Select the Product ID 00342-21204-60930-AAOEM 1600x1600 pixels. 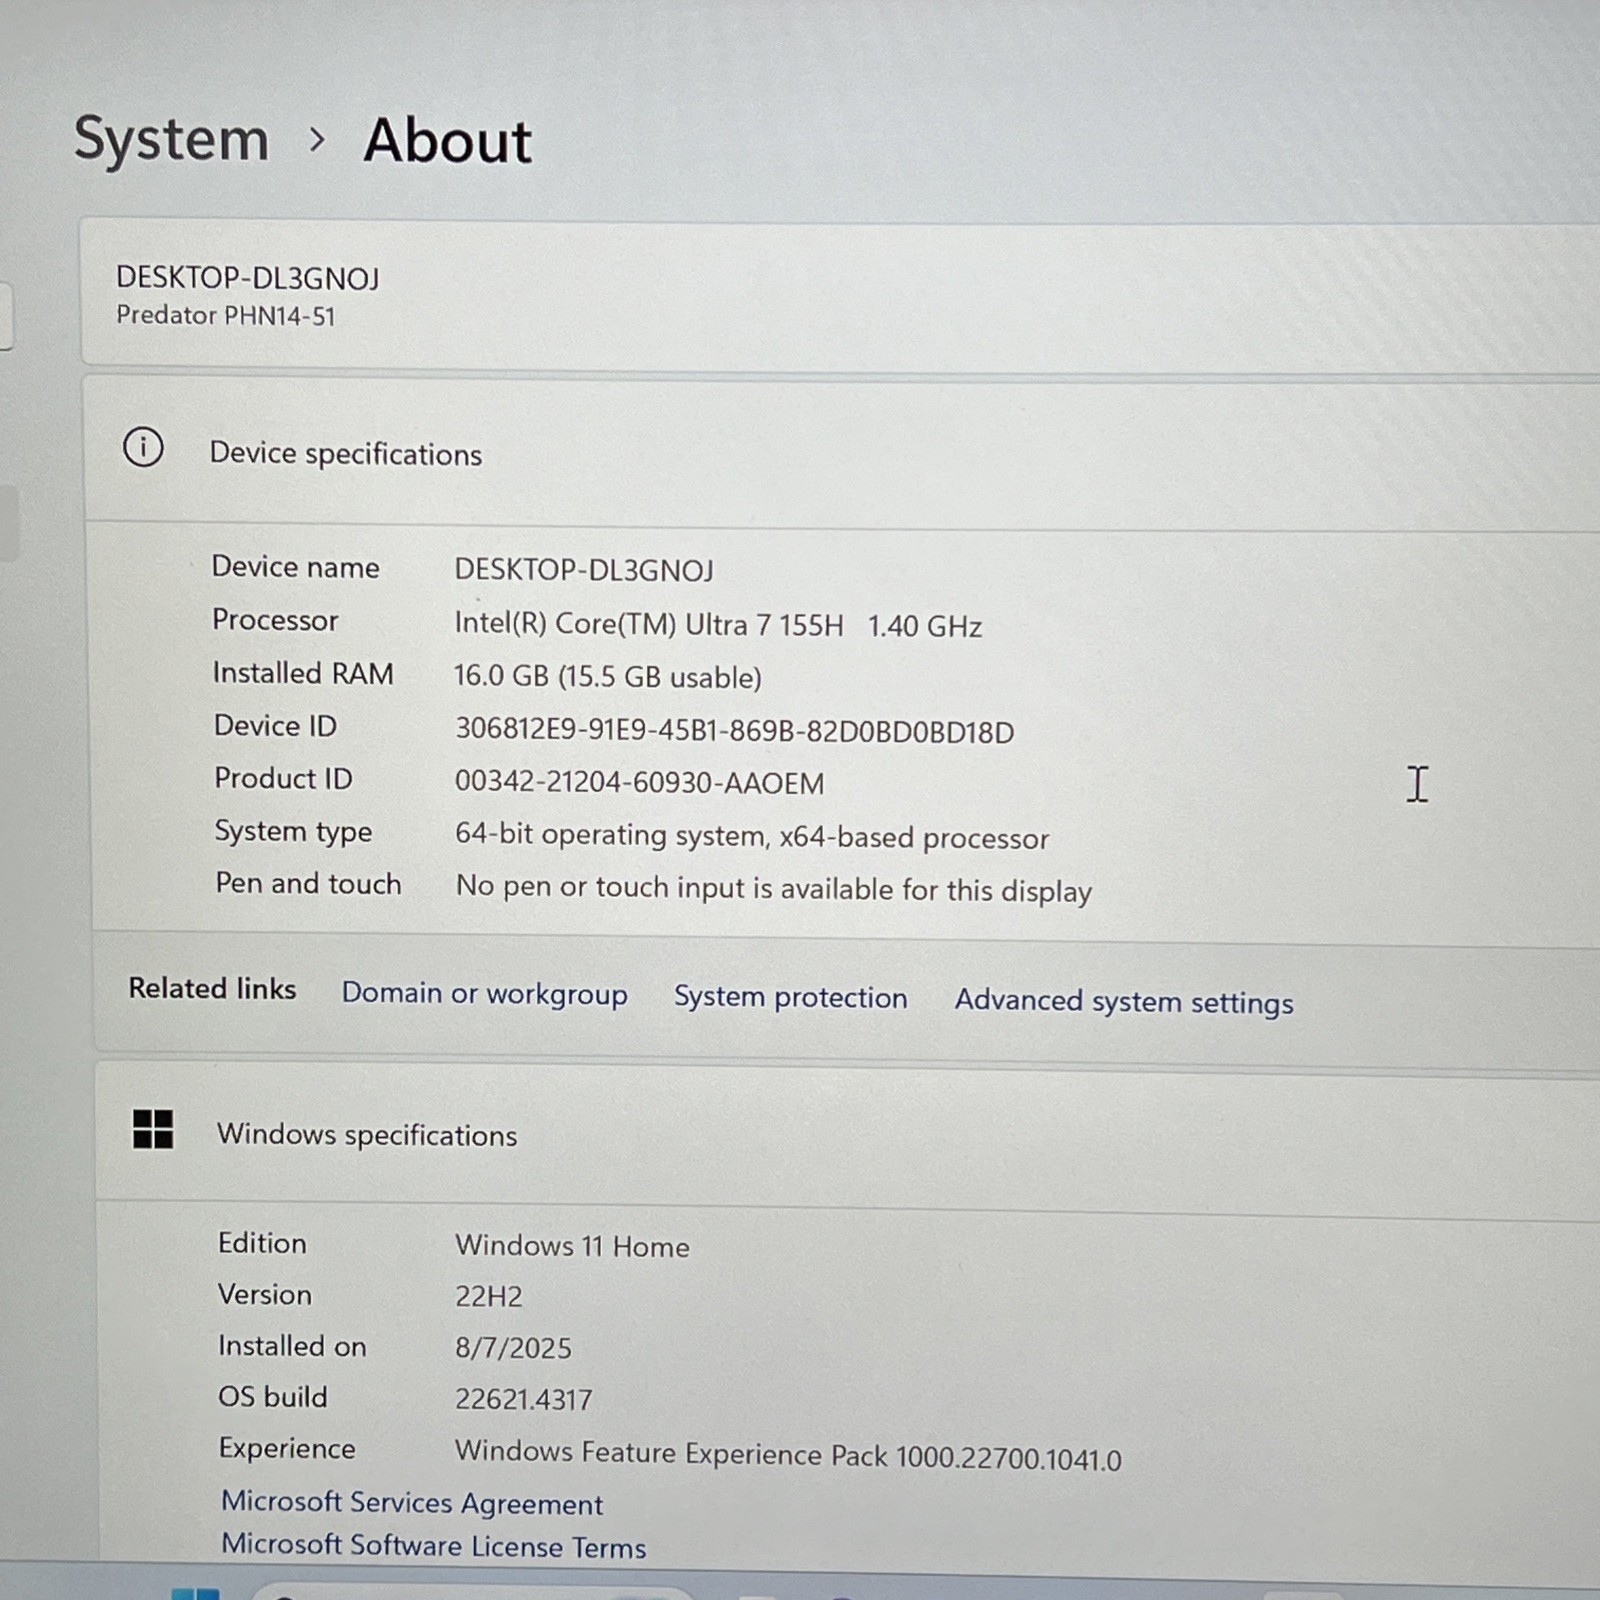[x=639, y=782]
